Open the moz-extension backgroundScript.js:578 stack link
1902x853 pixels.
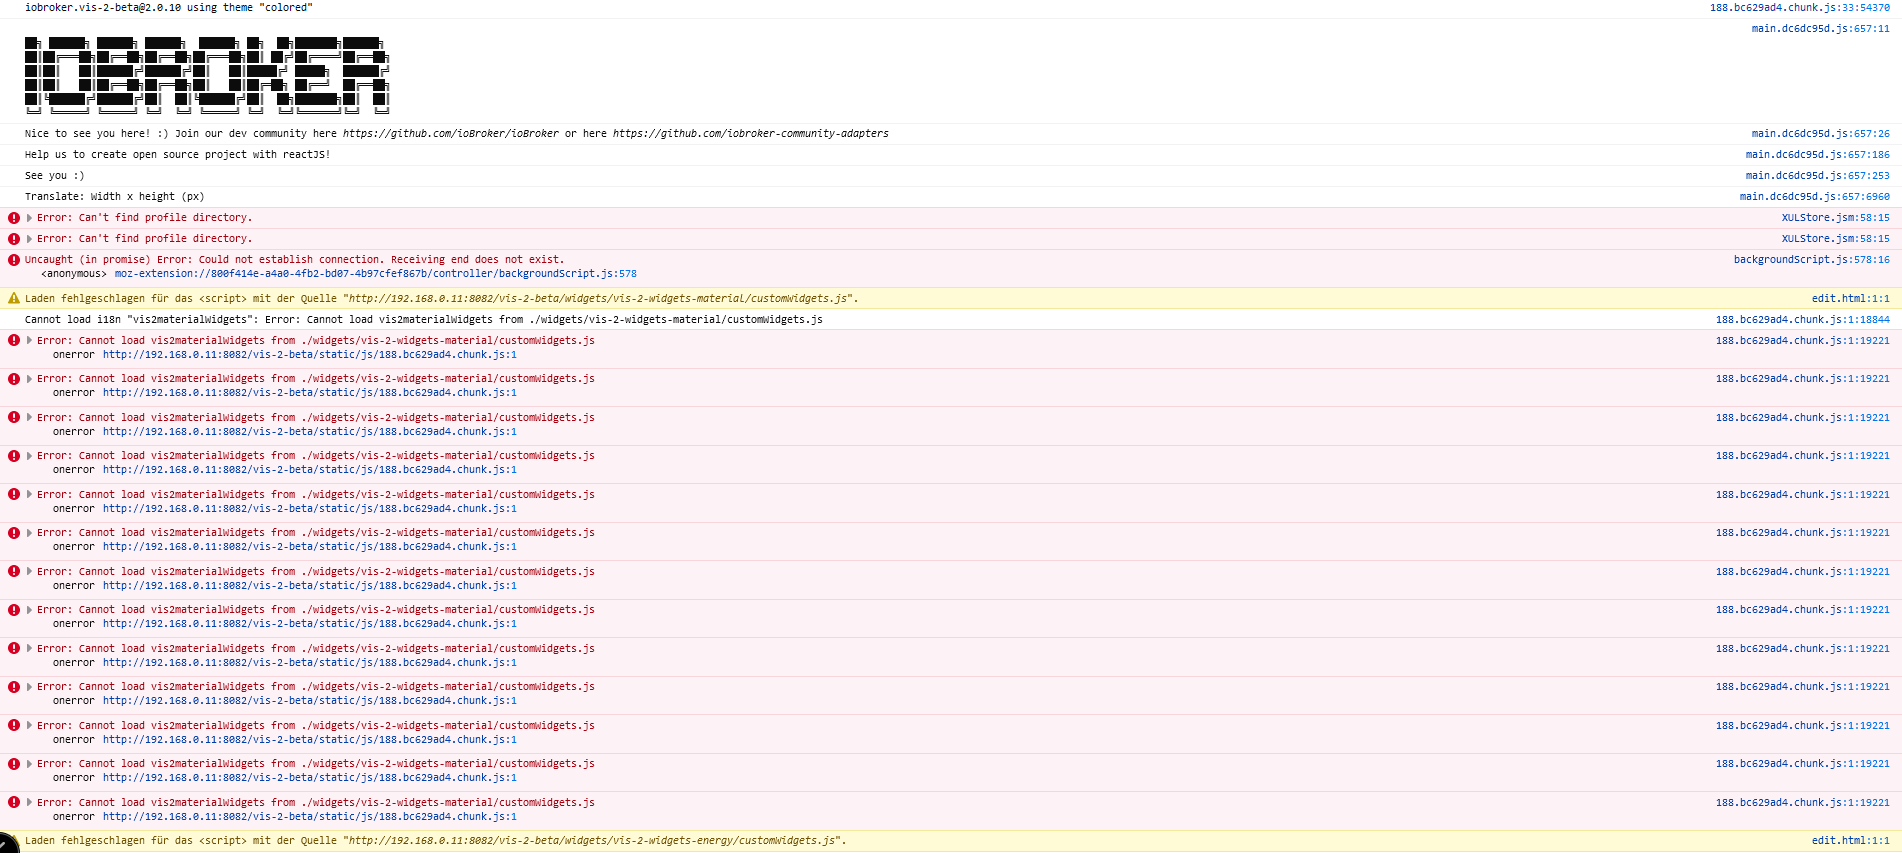click(375, 274)
